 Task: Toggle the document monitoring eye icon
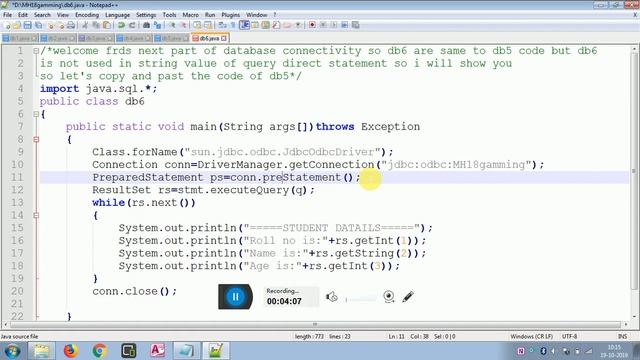pyautogui.click(x=298, y=25)
